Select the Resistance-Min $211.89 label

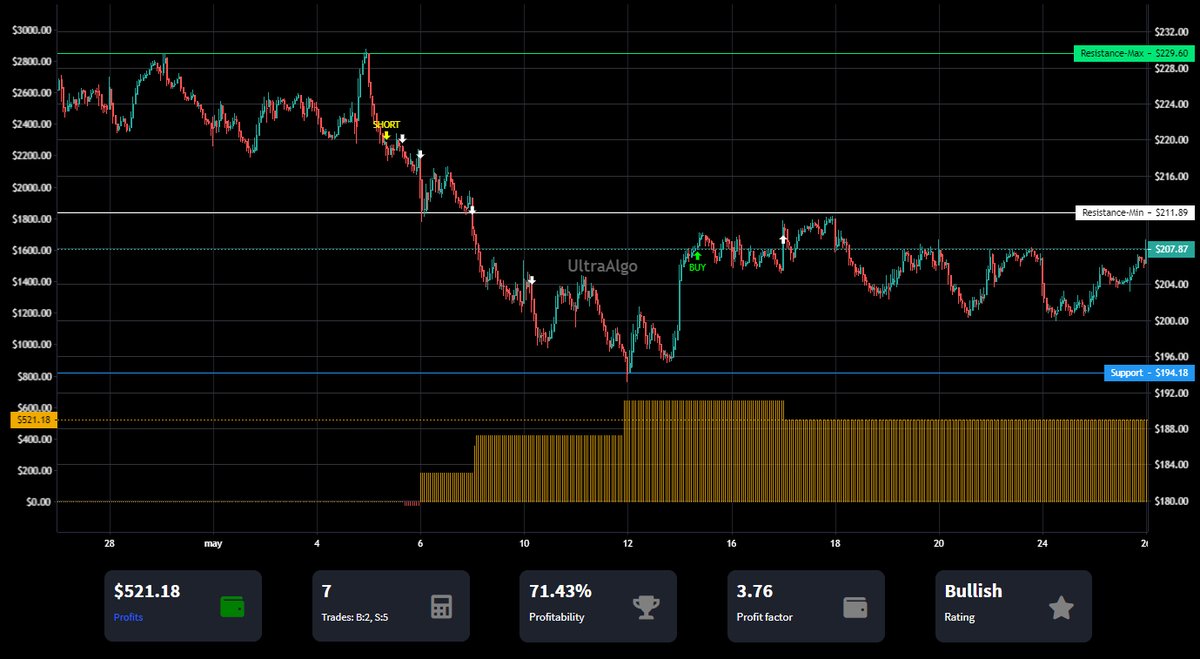point(1134,212)
